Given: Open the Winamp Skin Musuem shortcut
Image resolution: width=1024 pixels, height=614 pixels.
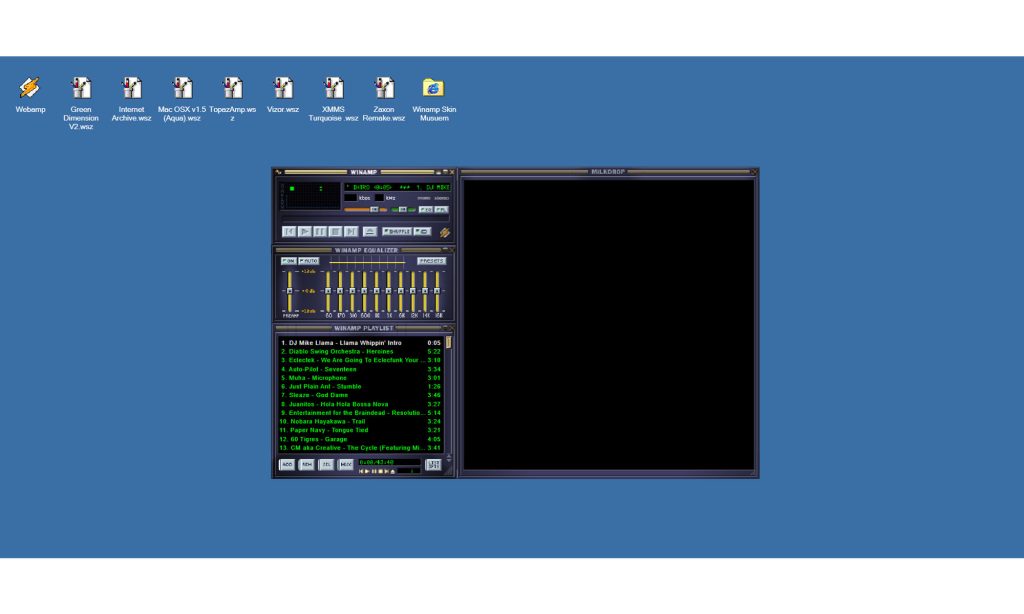Looking at the screenshot, I should [434, 99].
